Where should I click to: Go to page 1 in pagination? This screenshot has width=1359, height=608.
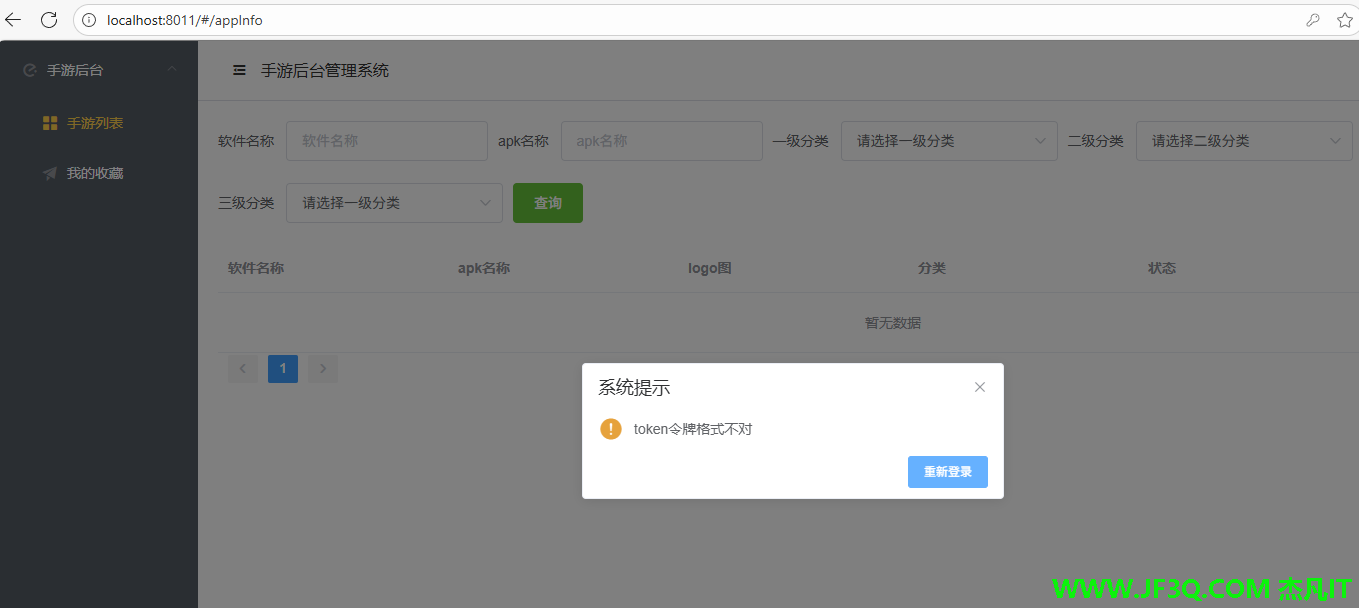click(283, 369)
